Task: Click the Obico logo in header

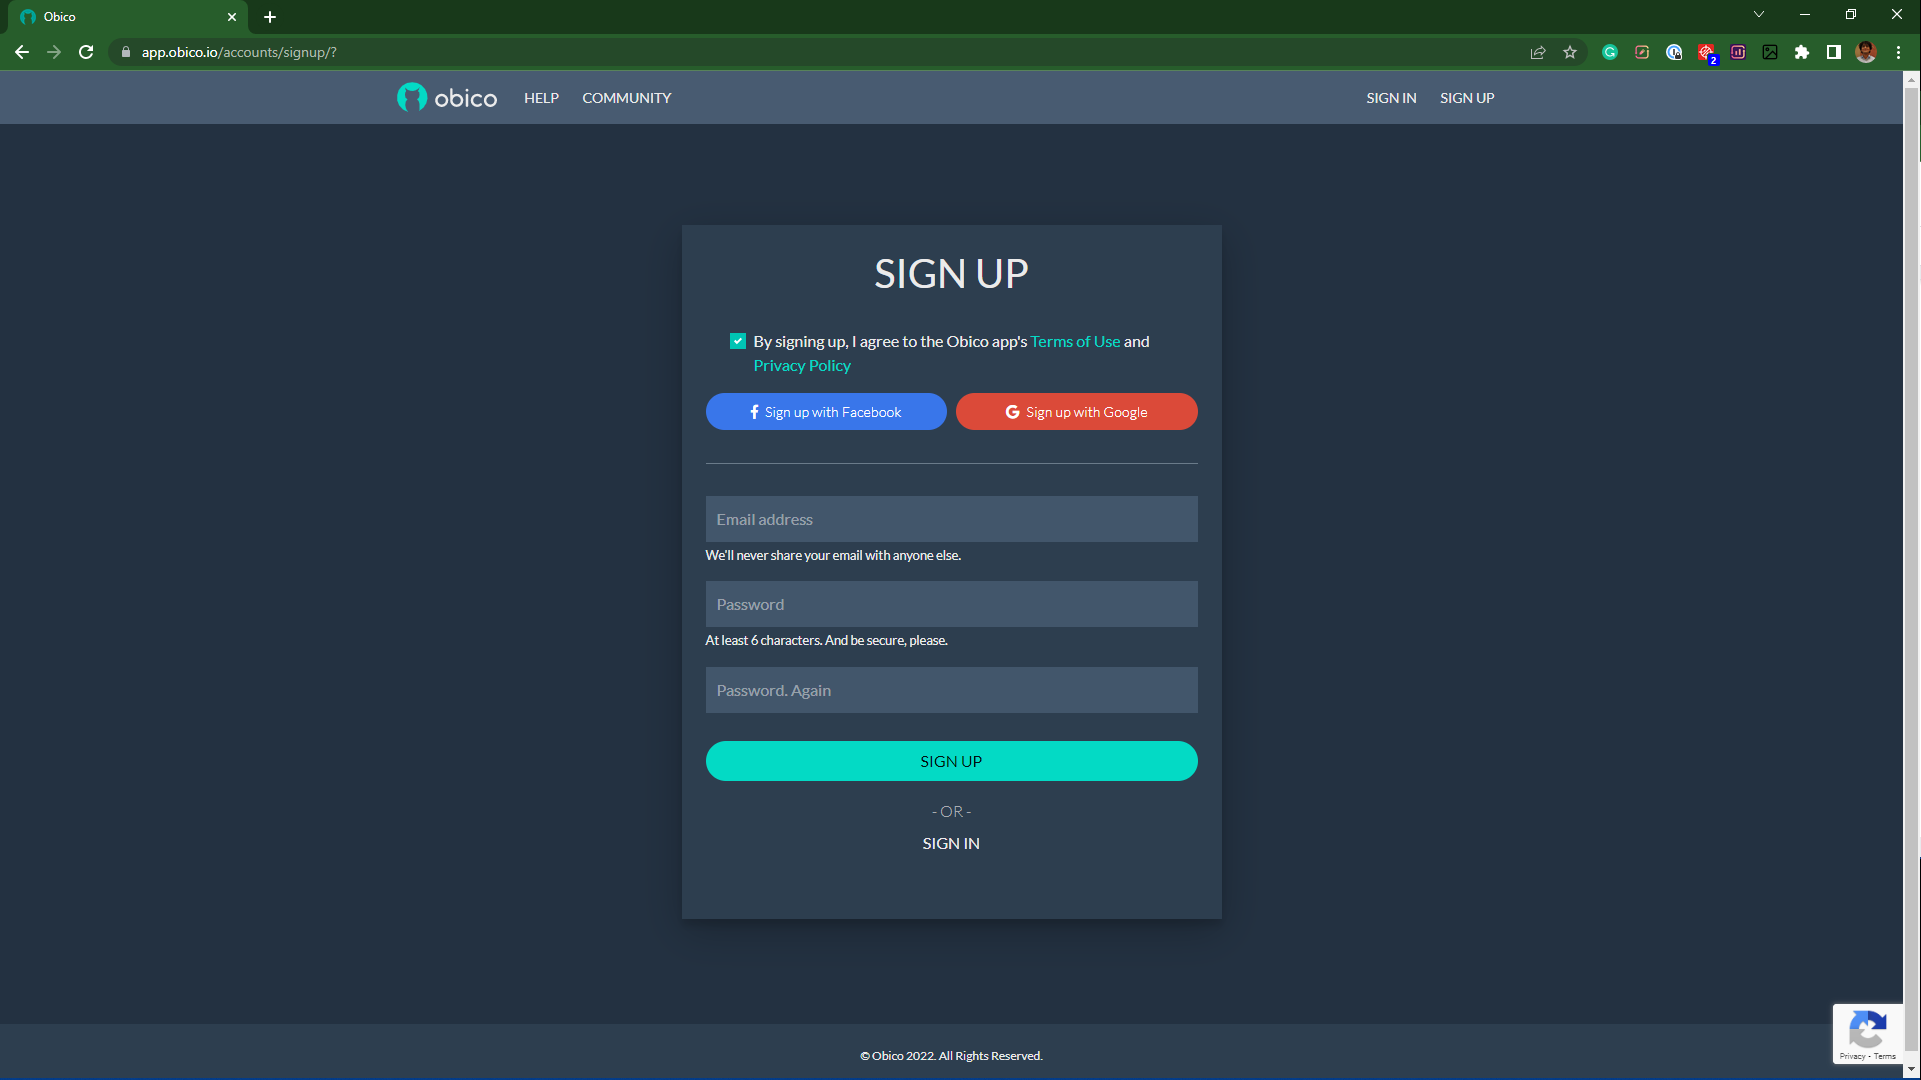Action: 447,97
